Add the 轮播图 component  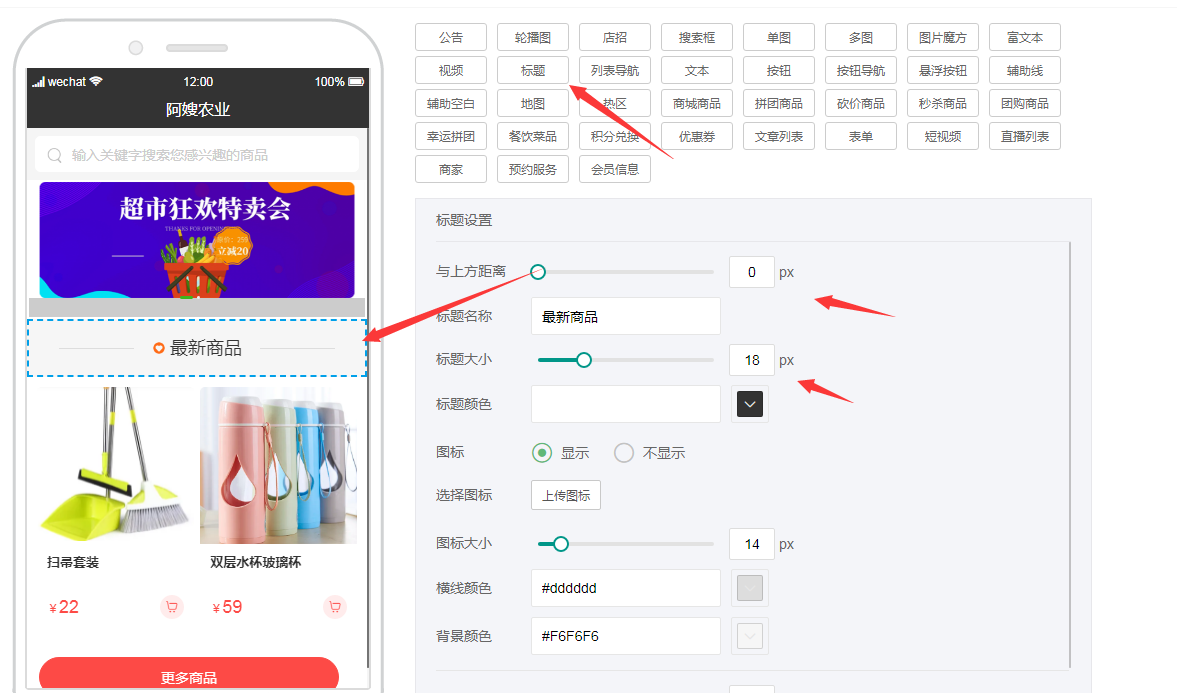point(533,38)
